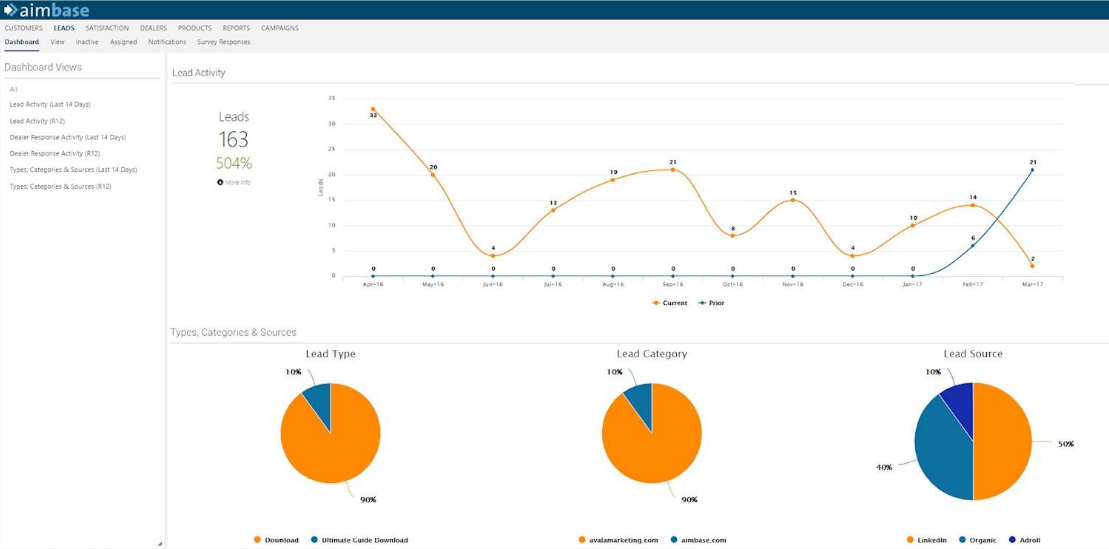
Task: Switch to the Dashboard sub-tab
Action: click(x=22, y=42)
